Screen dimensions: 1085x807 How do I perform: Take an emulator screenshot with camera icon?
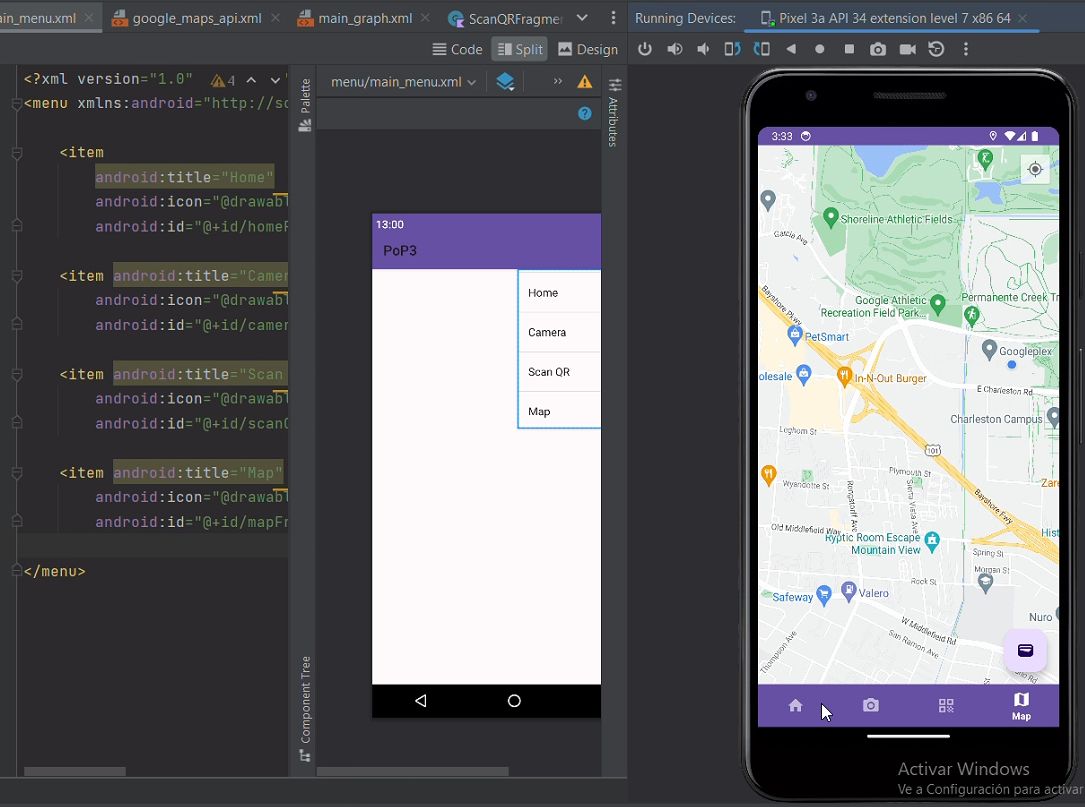pyautogui.click(x=878, y=49)
